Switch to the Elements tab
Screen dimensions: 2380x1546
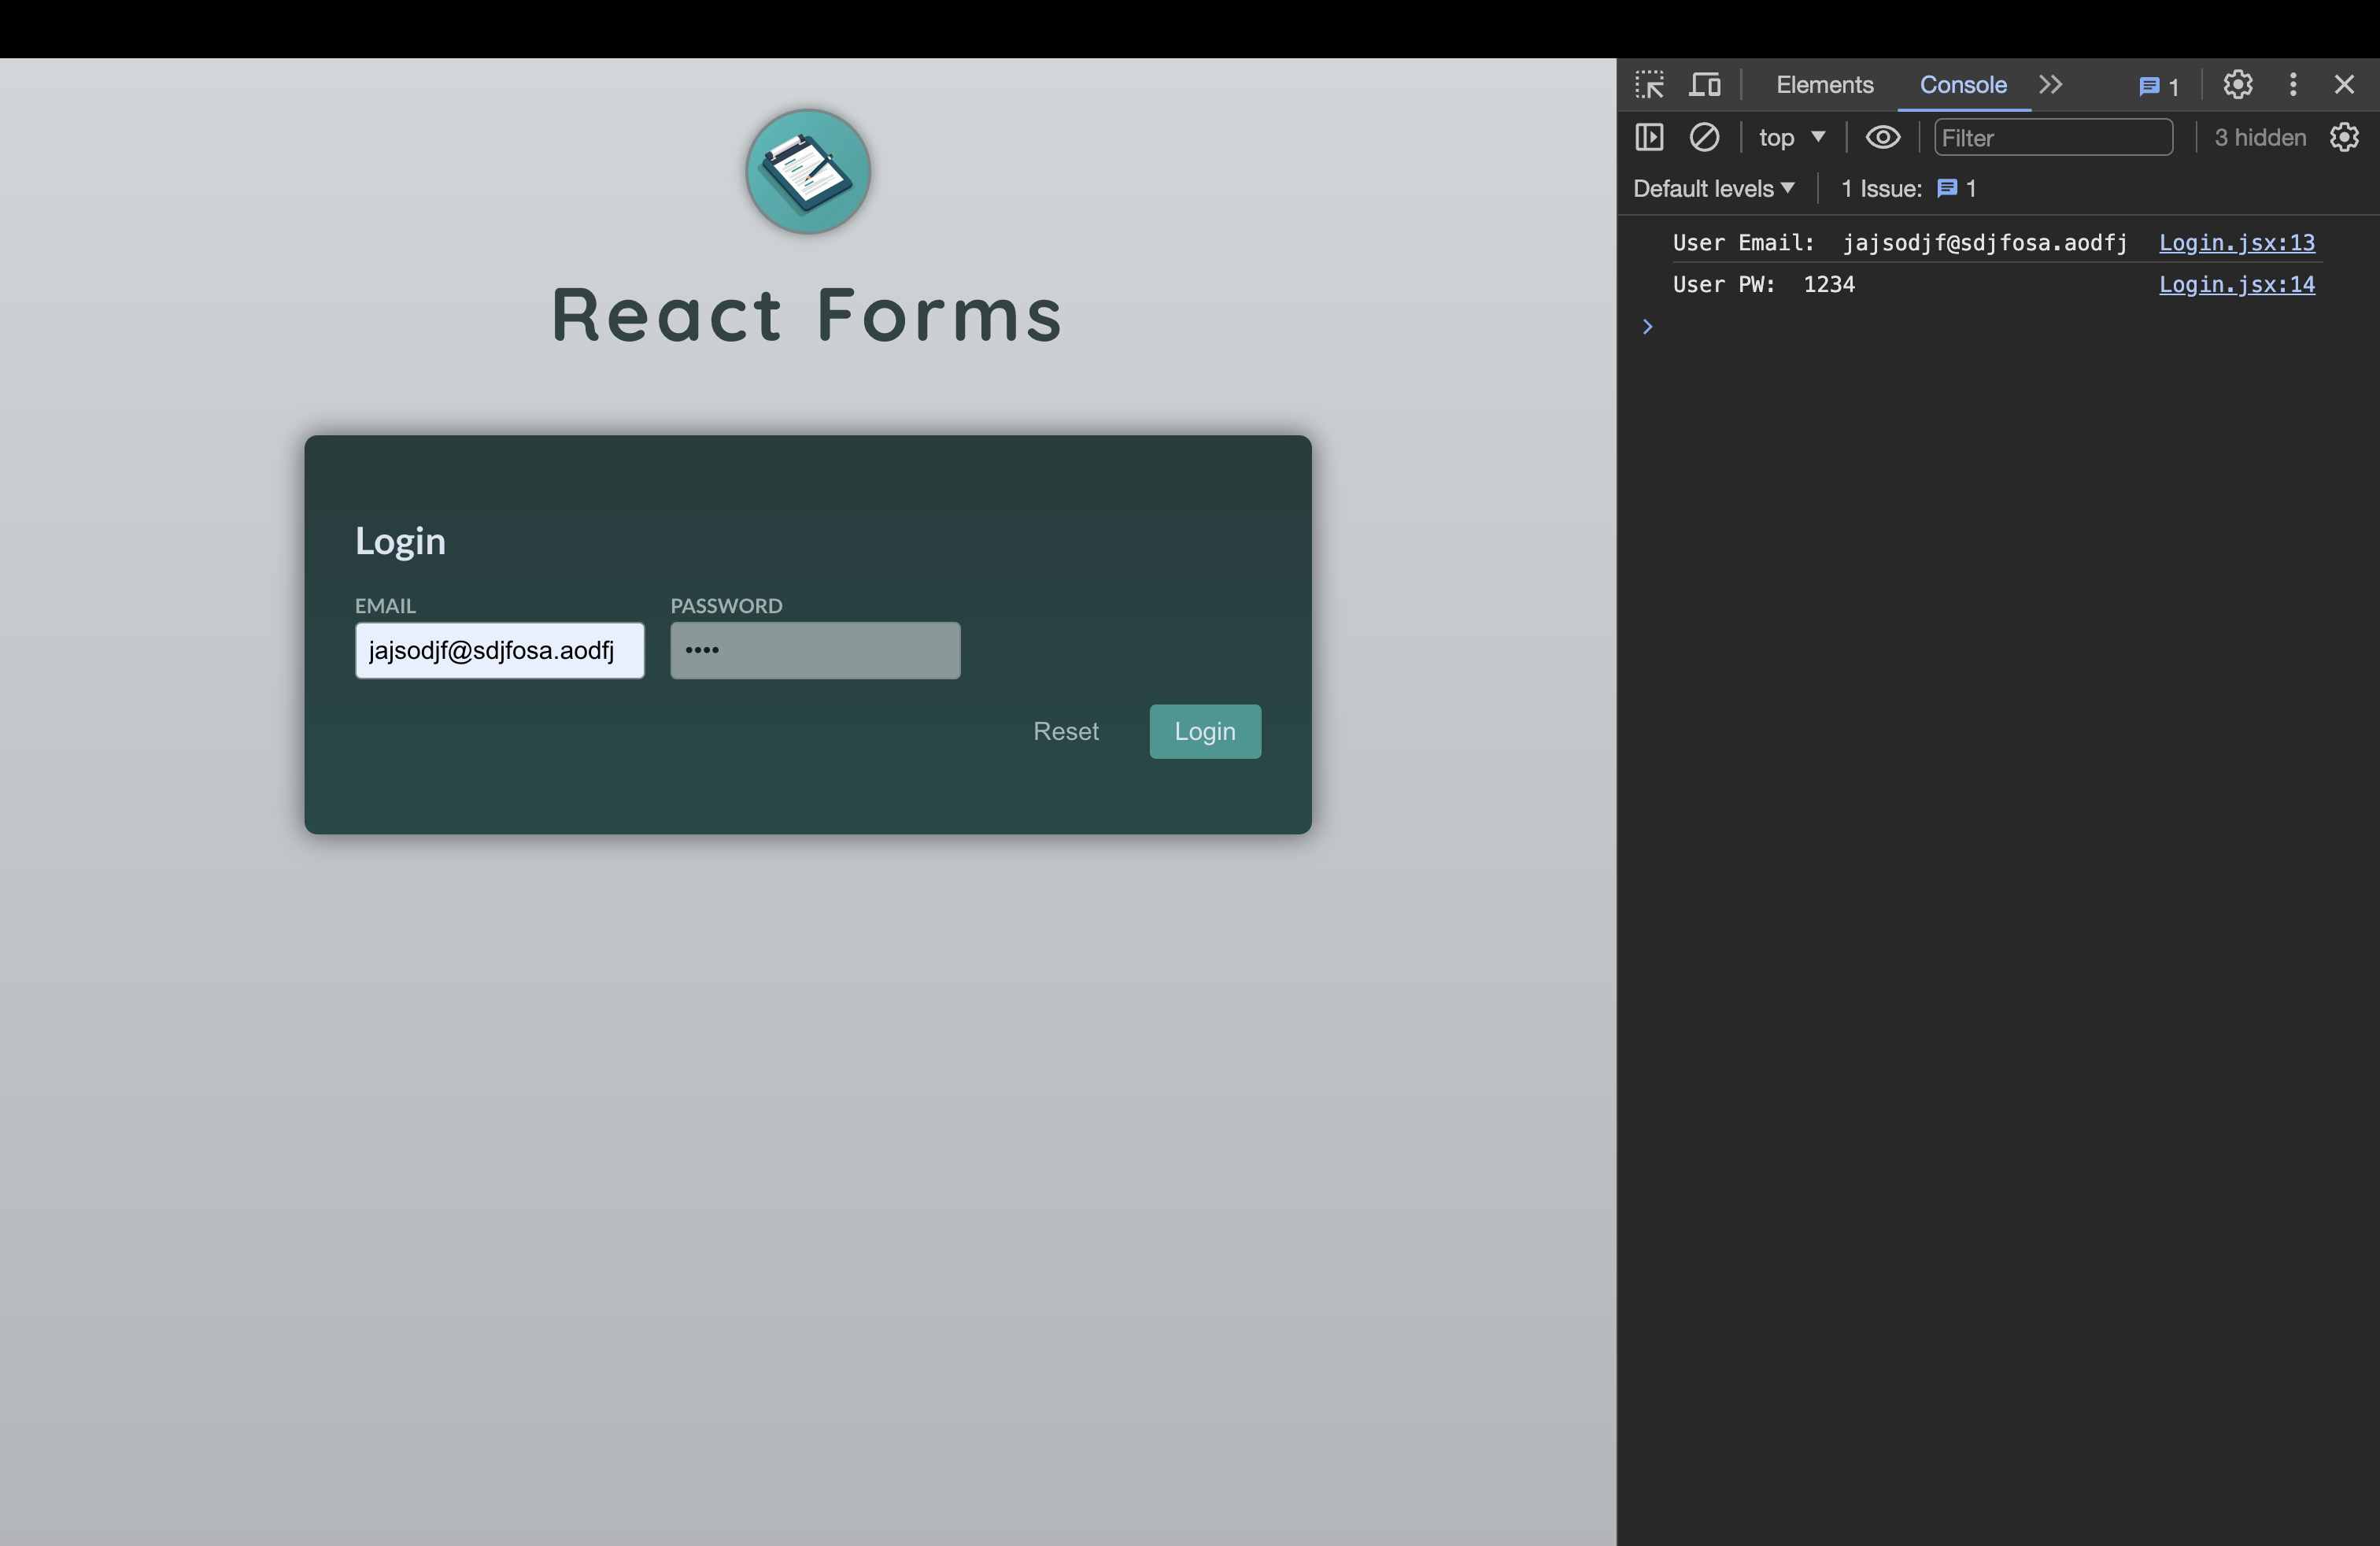click(x=1824, y=85)
